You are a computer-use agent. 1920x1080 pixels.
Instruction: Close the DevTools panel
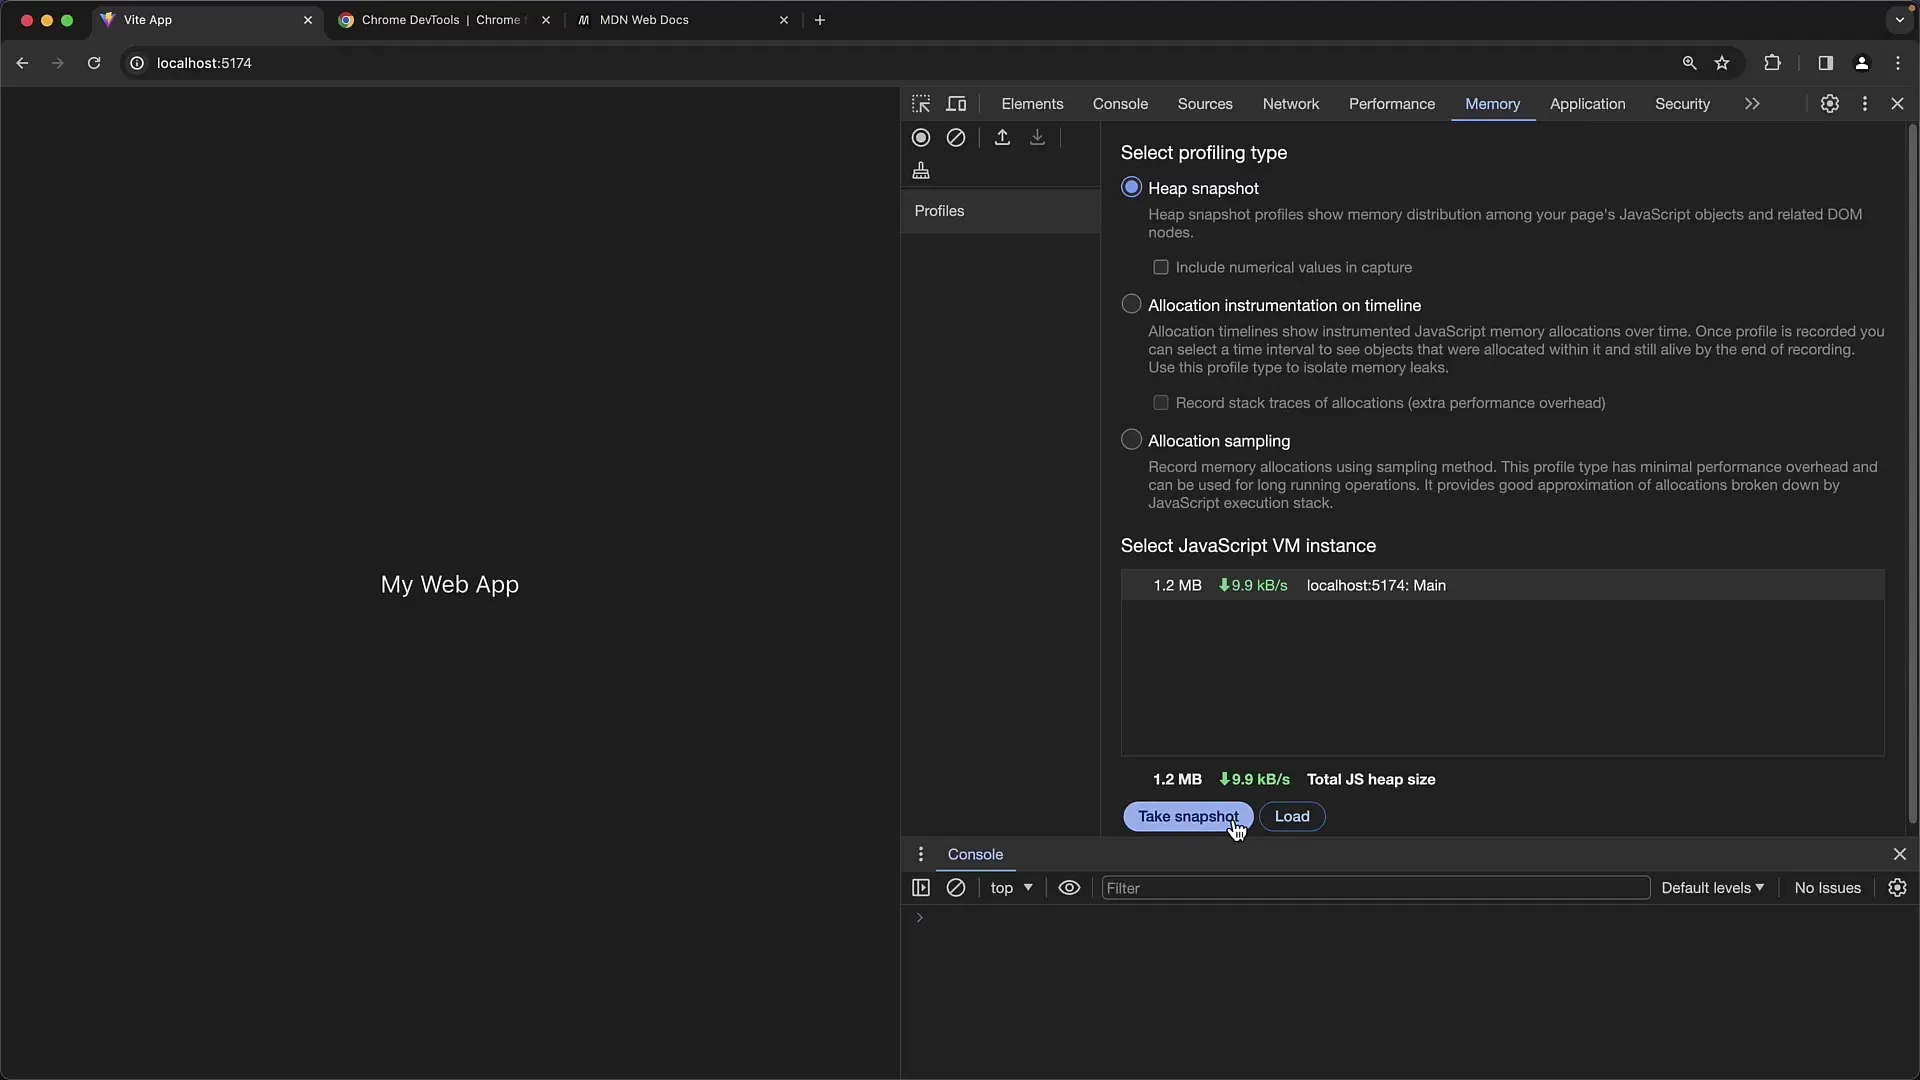pos(1897,104)
